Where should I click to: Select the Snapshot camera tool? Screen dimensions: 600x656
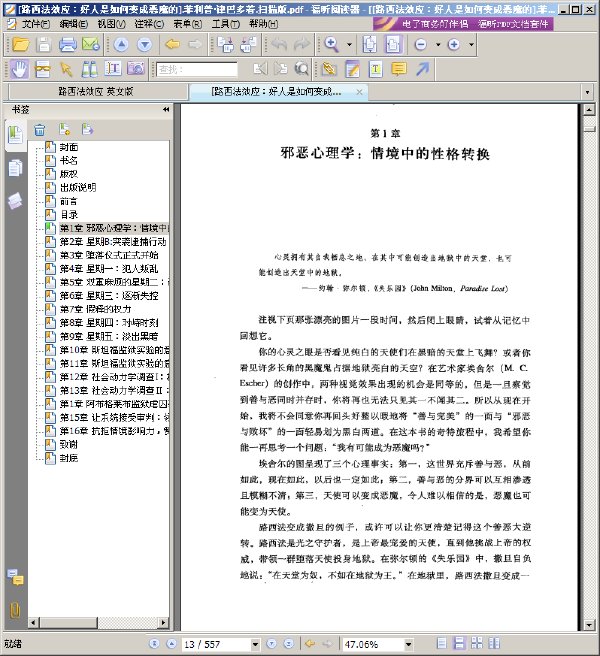click(136, 69)
